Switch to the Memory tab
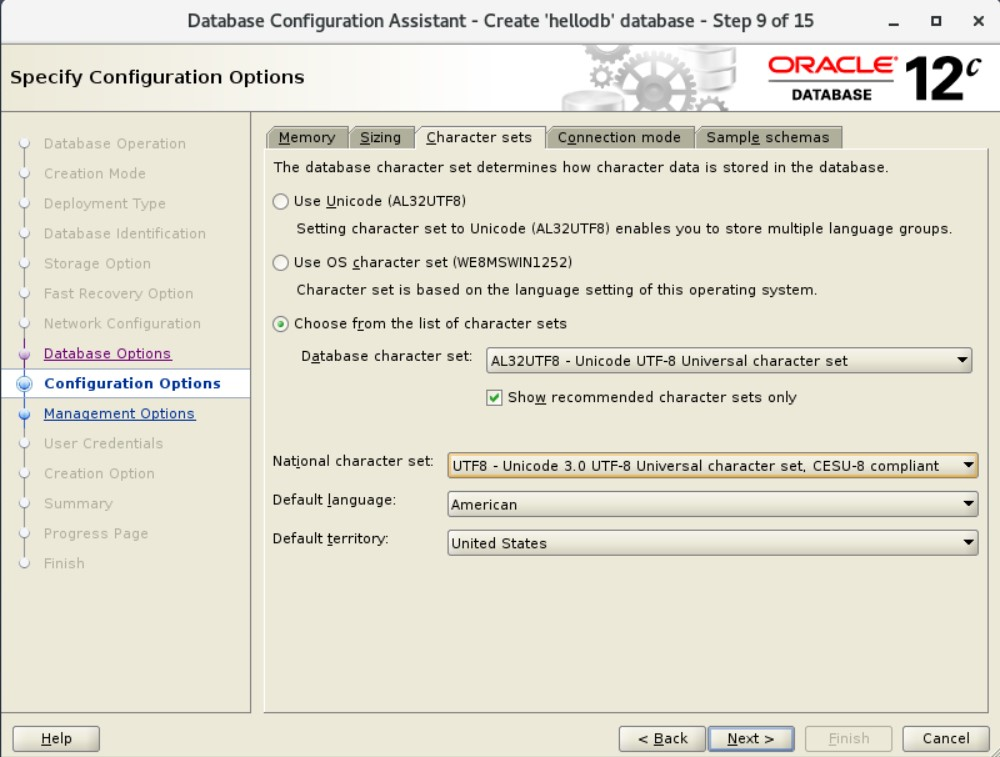 click(307, 137)
